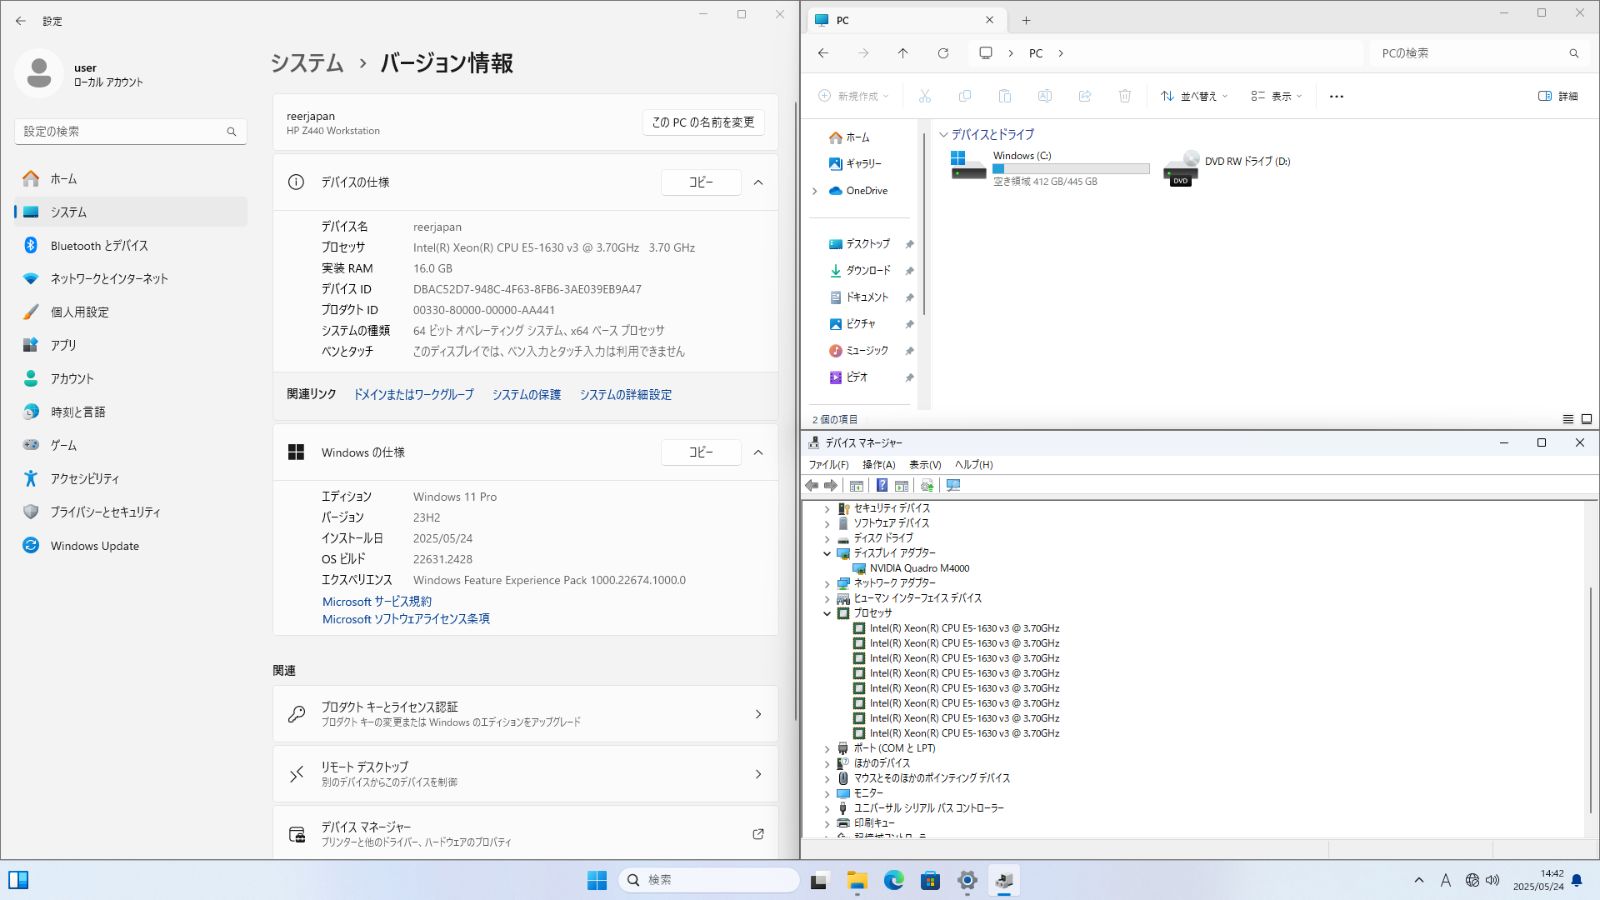Click Explorer's refresh icon
The width and height of the screenshot is (1600, 900).
tap(943, 53)
